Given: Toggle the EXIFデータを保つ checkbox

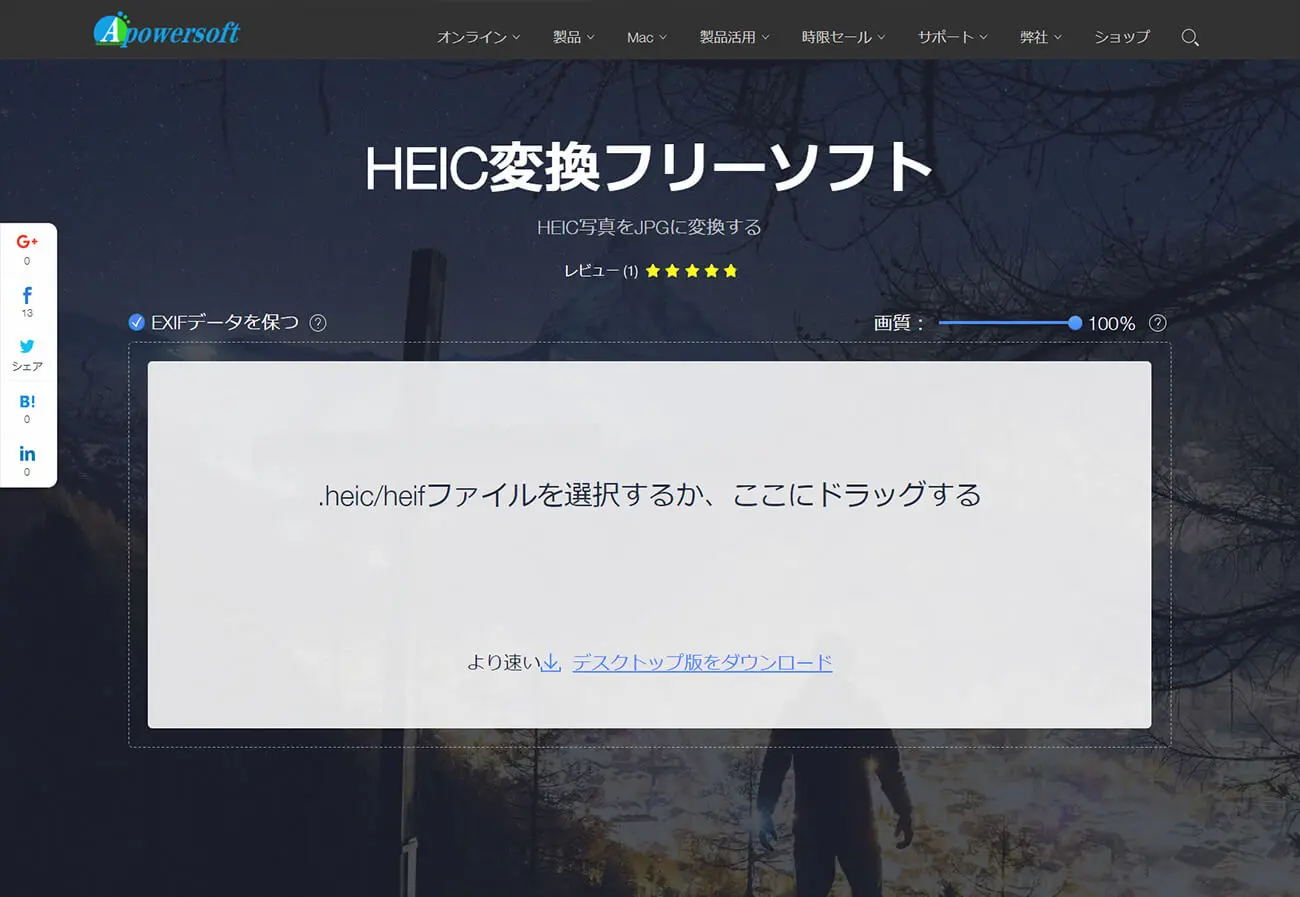Looking at the screenshot, I should [137, 322].
